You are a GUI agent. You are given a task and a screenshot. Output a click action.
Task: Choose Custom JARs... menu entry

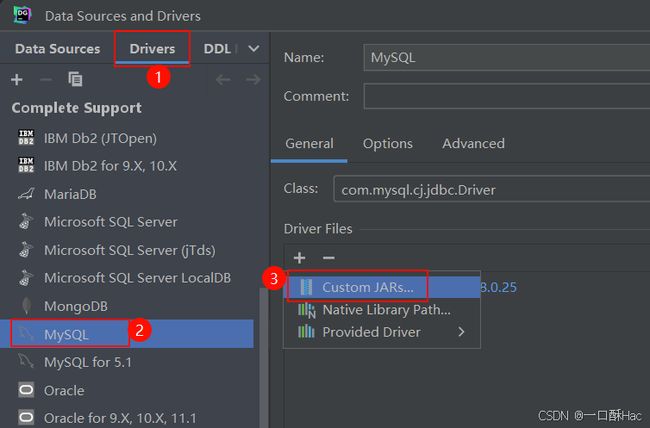click(x=382, y=287)
